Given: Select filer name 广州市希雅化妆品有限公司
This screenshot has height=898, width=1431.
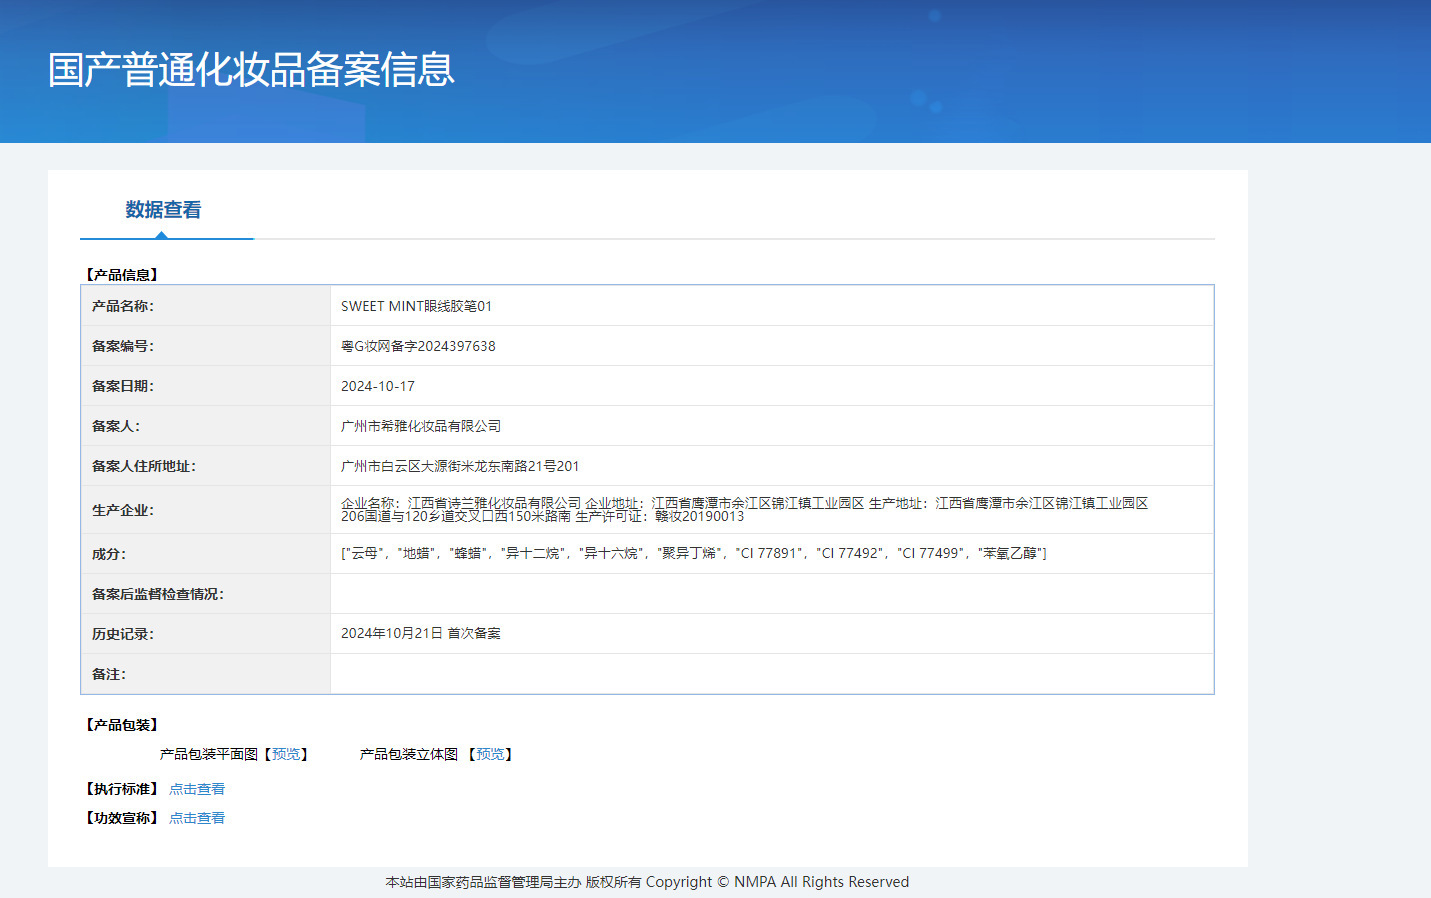Looking at the screenshot, I should point(421,426).
